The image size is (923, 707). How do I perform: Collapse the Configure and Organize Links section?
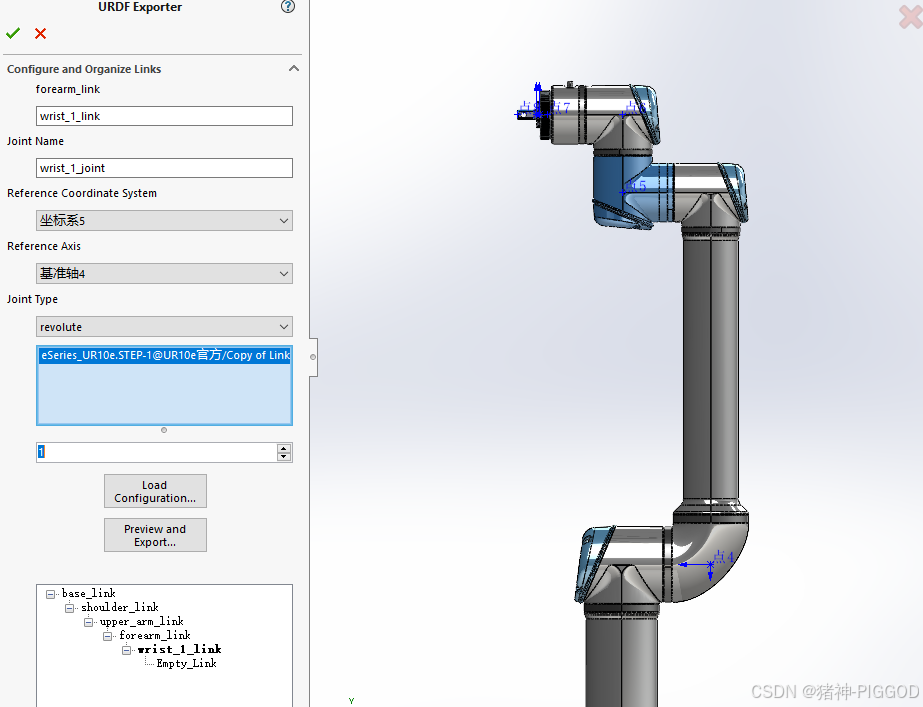pyautogui.click(x=293, y=68)
